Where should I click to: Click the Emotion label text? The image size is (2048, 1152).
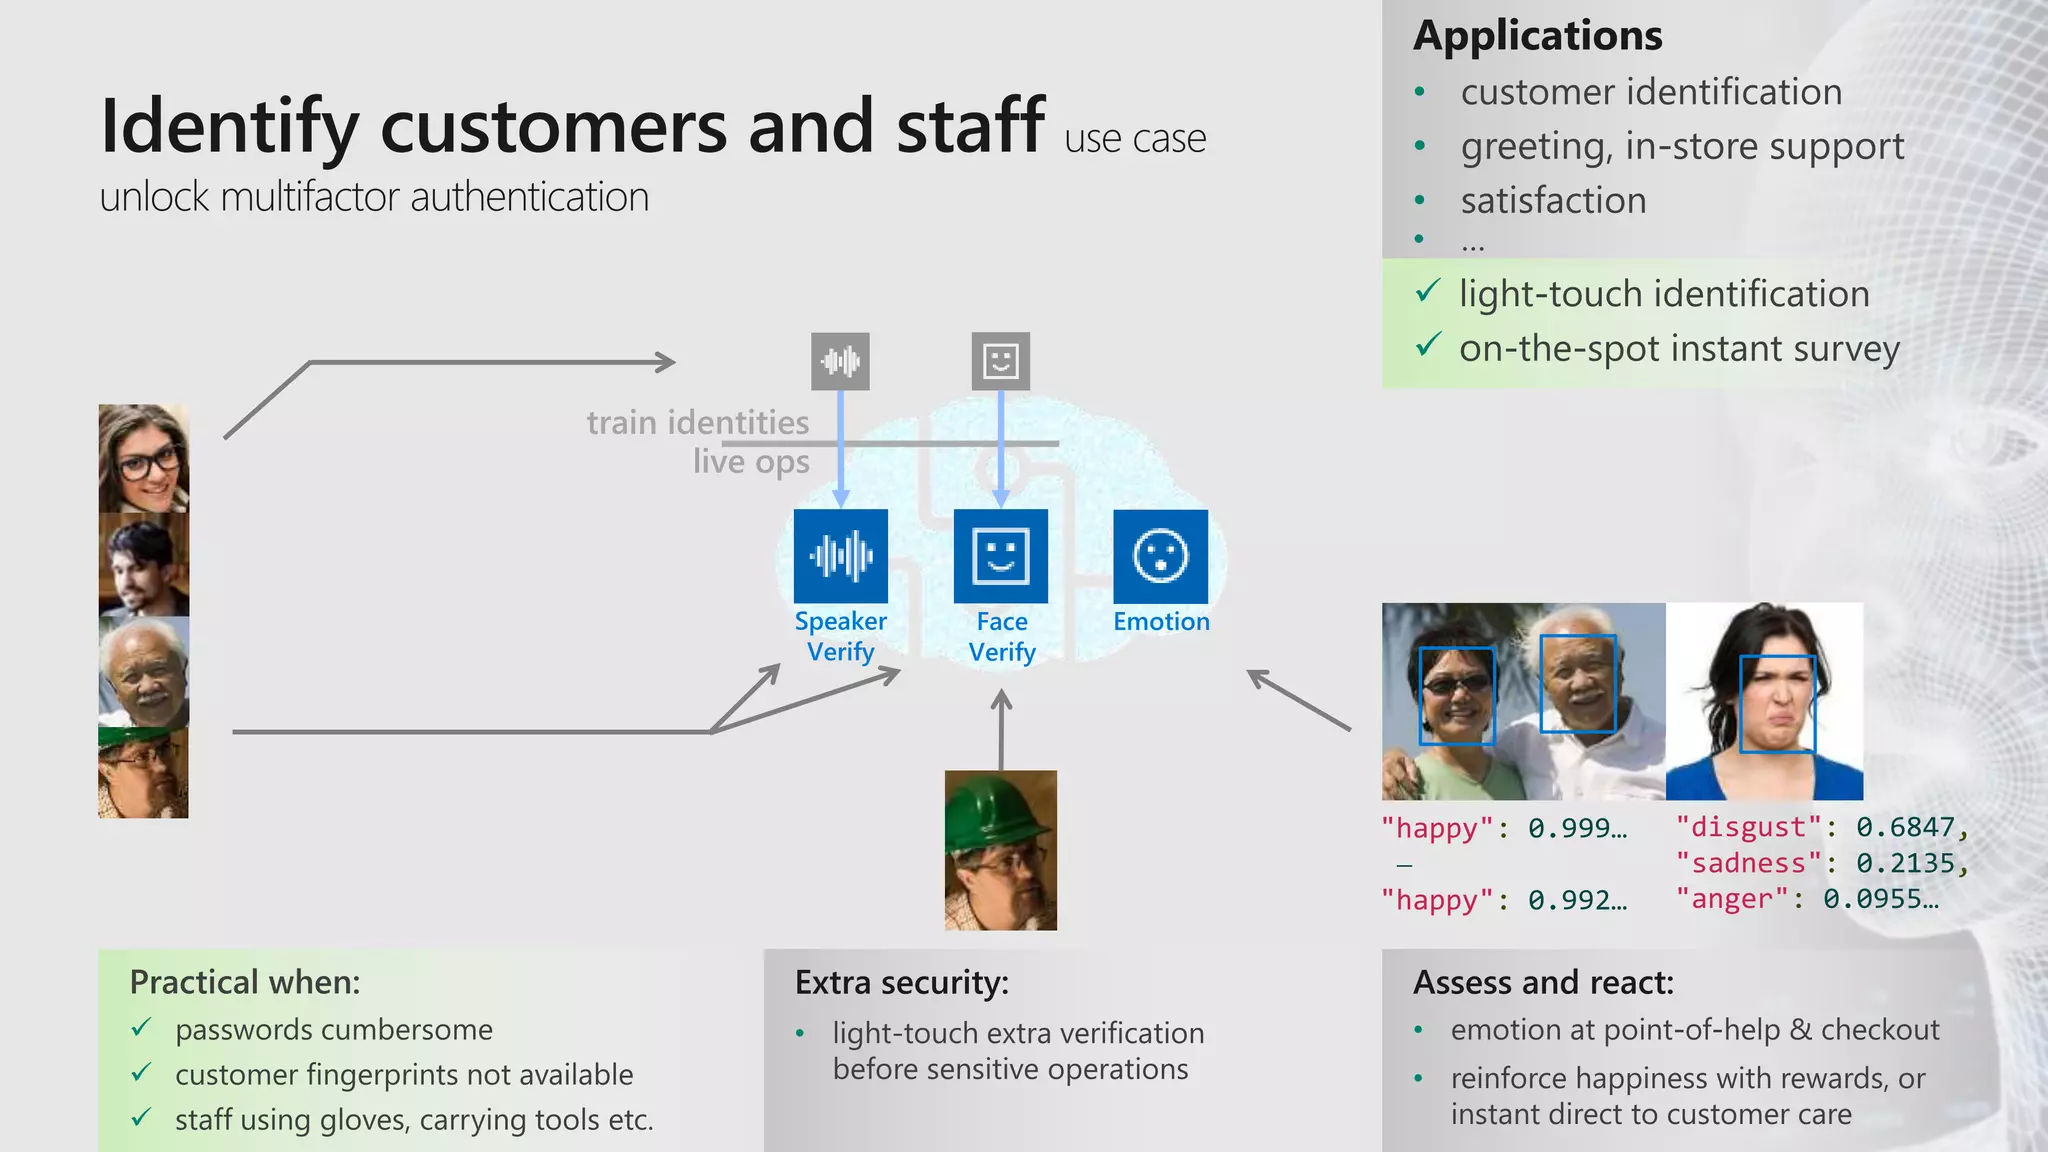pyautogui.click(x=1161, y=622)
